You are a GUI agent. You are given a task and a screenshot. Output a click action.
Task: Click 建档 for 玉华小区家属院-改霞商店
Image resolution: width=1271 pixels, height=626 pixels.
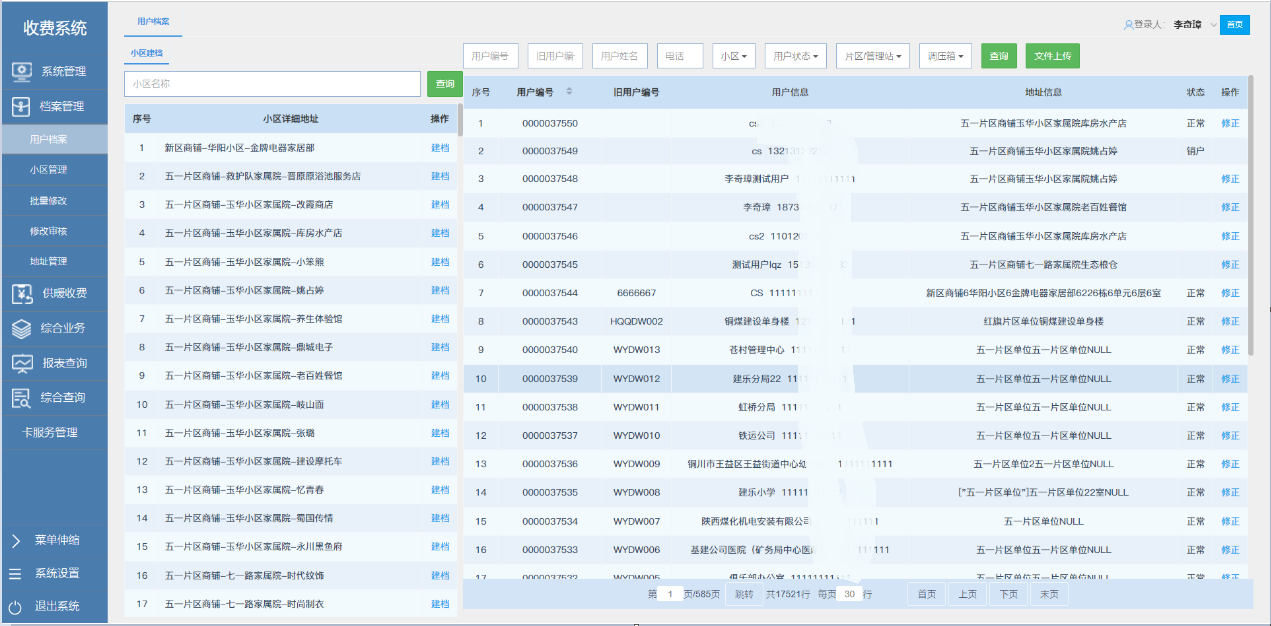click(x=440, y=205)
